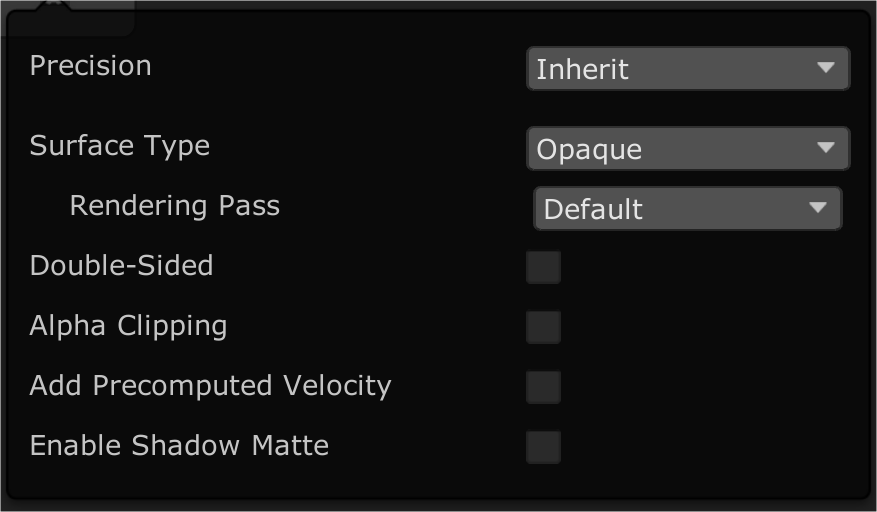The width and height of the screenshot is (877, 512).
Task: Enable the Double-Sided checkbox
Action: pyautogui.click(x=544, y=267)
